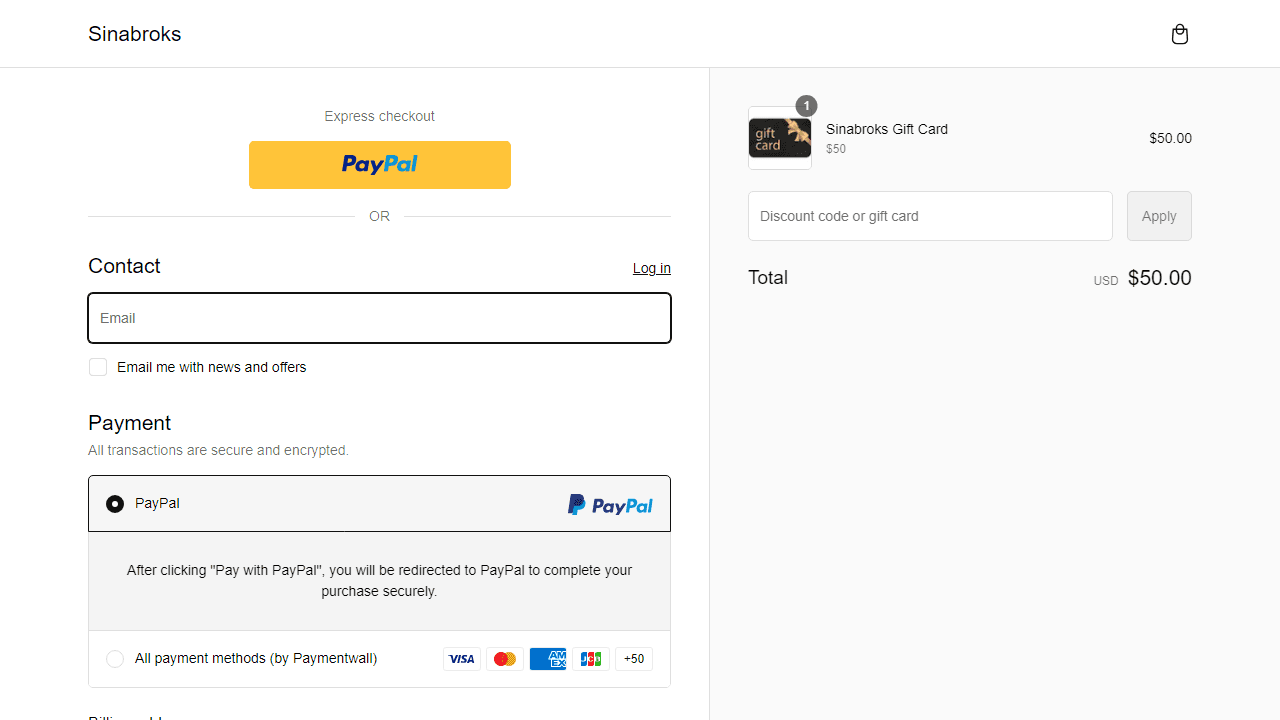Click the item quantity badge on gift card

tap(806, 106)
